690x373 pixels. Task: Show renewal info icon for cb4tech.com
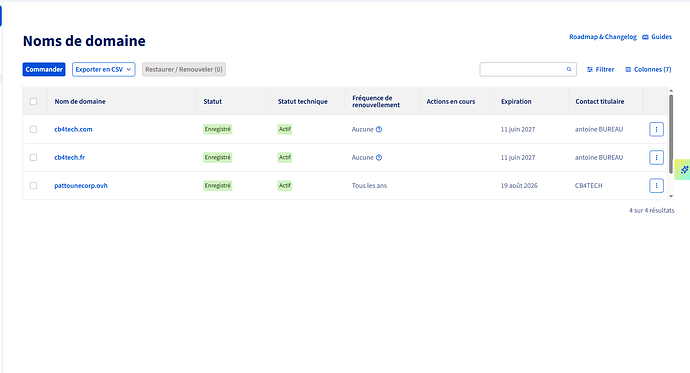pyautogui.click(x=379, y=129)
